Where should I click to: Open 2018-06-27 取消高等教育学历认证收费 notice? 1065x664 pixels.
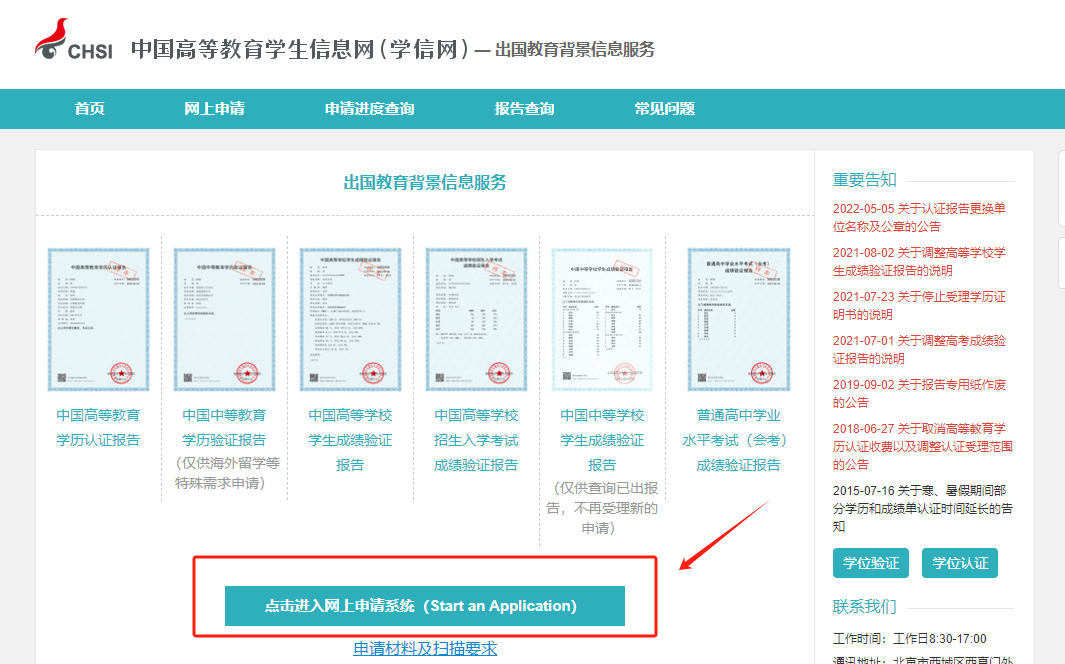[922, 447]
